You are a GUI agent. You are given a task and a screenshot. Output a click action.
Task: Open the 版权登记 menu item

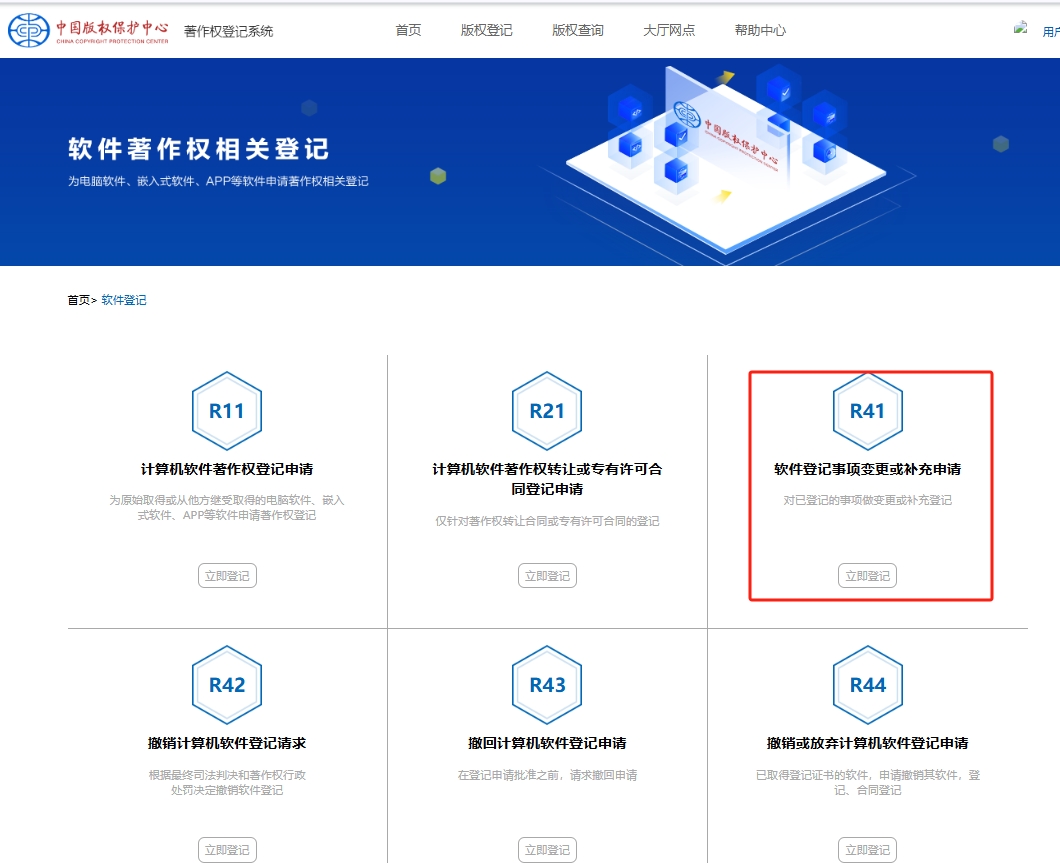coord(486,30)
